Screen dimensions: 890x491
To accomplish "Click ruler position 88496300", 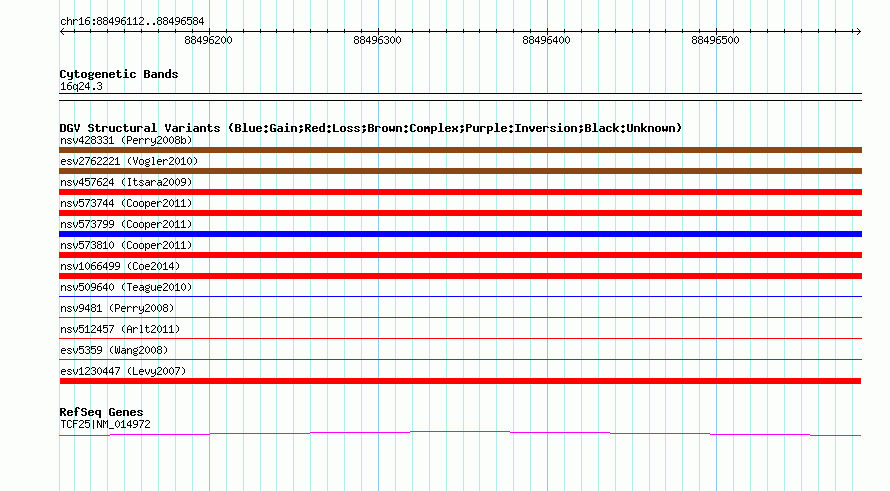I will tap(377, 40).
